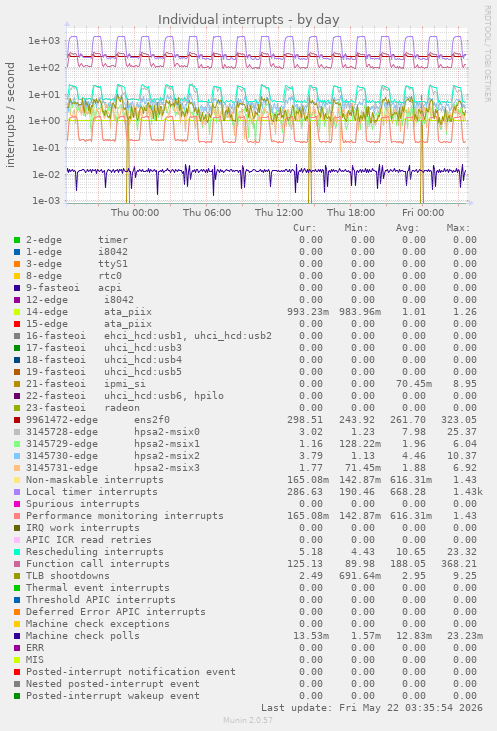Click the yellow-green 14-edge ata_piix swatch
This screenshot has width=497, height=731.
[17, 312]
